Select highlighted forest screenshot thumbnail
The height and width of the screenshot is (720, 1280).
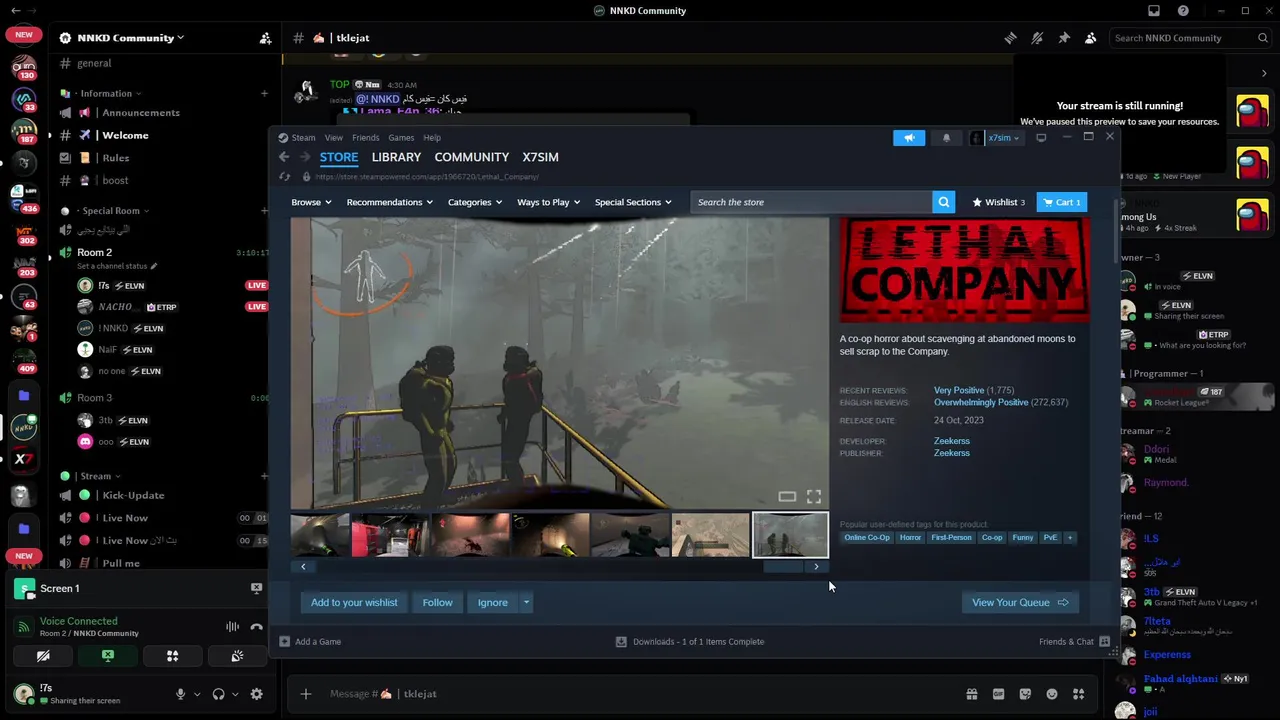(x=790, y=535)
